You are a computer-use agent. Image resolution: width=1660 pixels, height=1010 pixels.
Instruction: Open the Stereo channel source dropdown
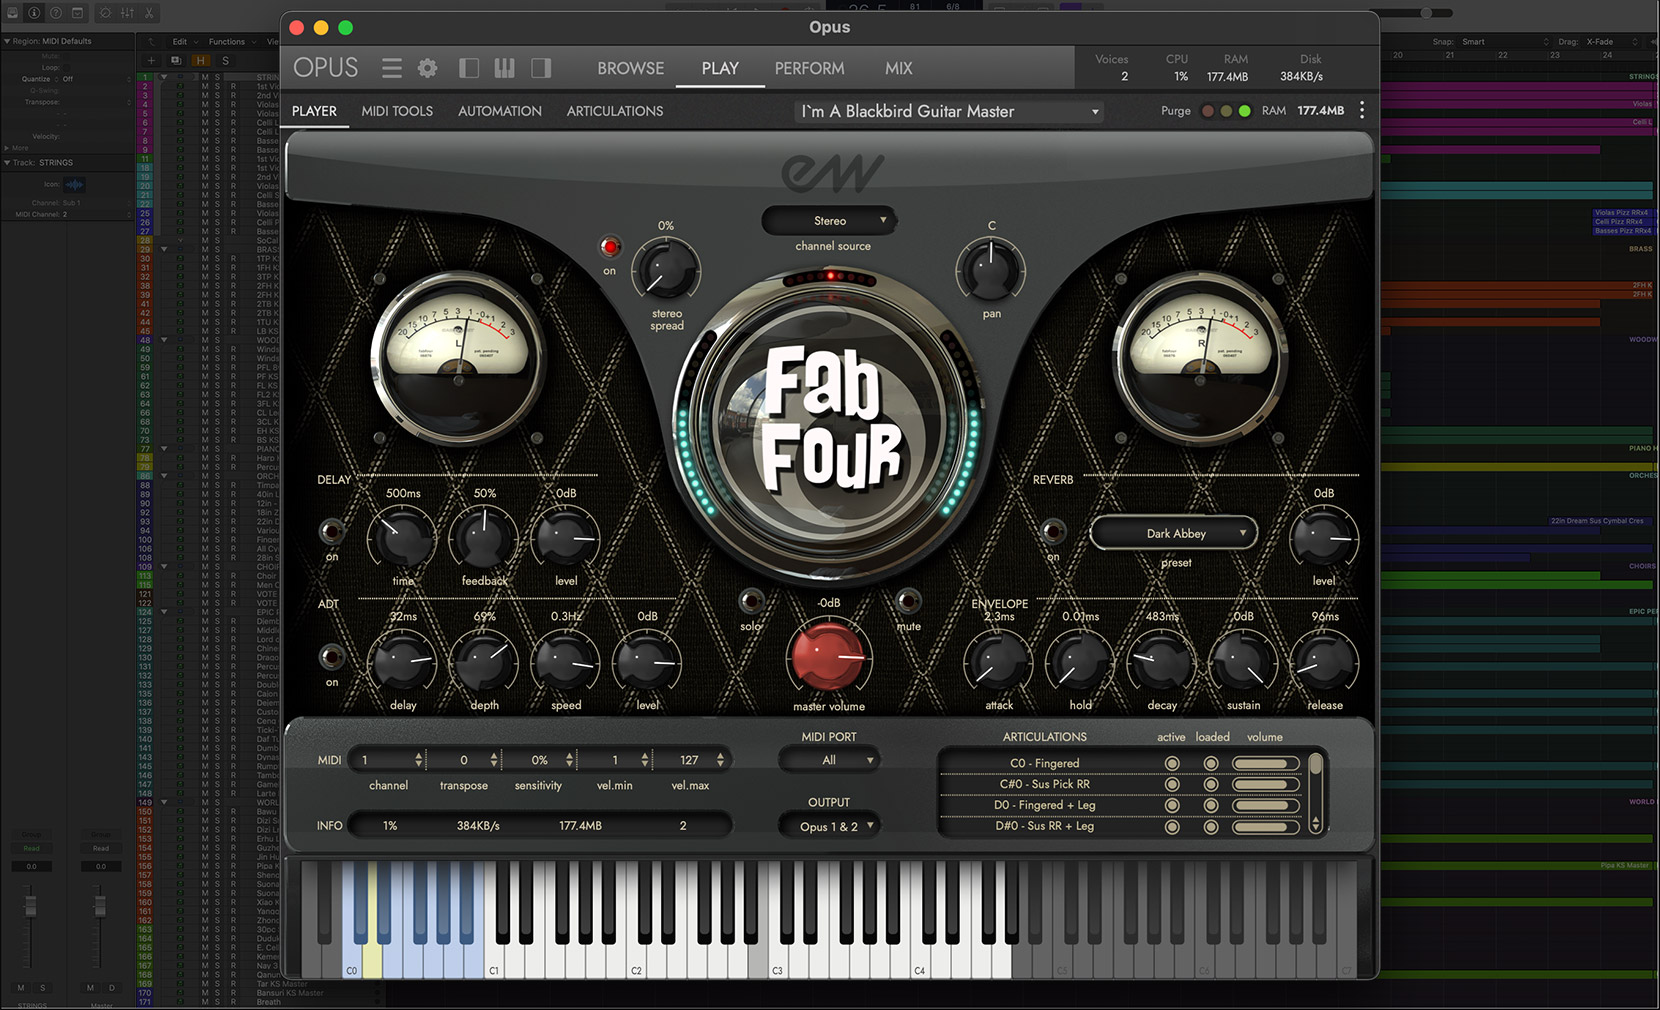829,220
